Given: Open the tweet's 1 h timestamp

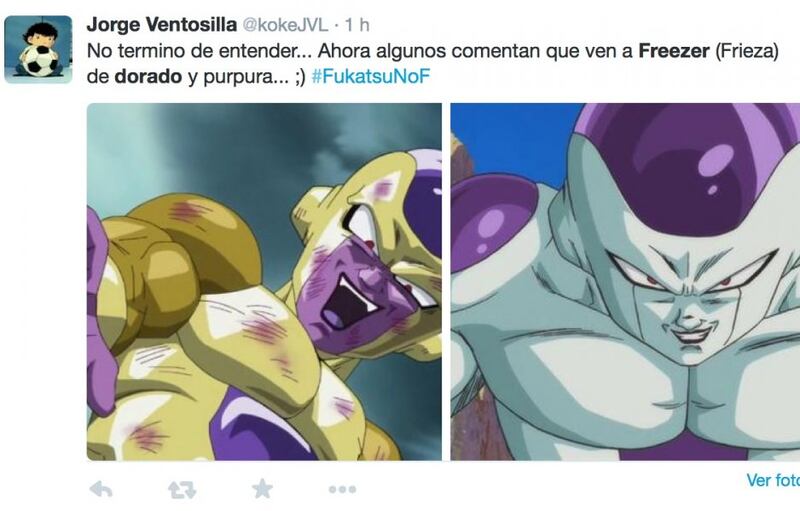Looking at the screenshot, I should click(357, 24).
